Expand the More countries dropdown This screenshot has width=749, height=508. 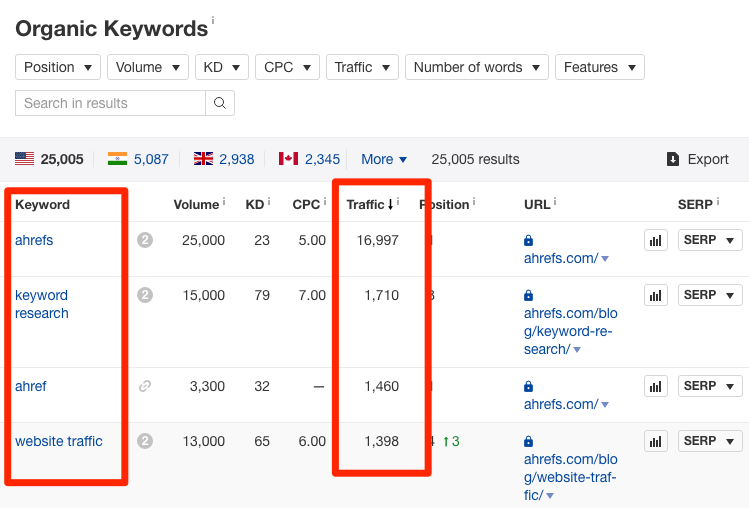point(384,159)
